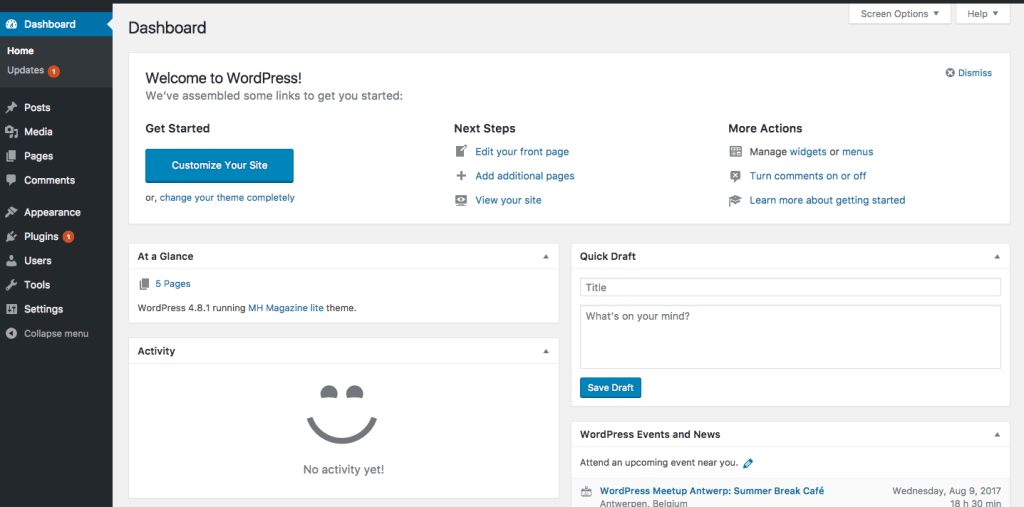Click the monitor icon beside View your site

461,200
